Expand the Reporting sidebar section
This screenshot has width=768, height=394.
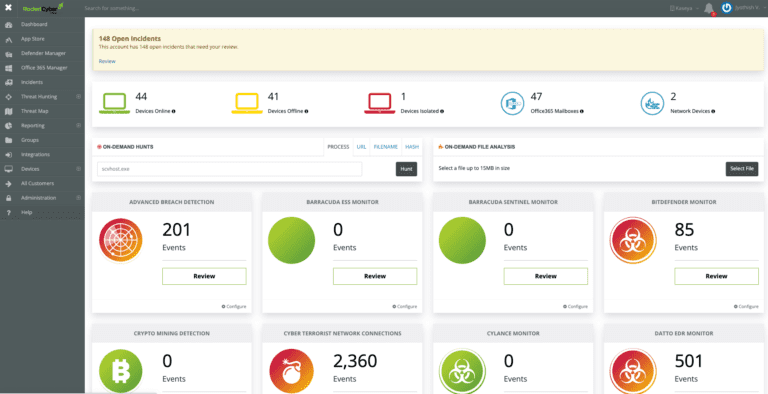78,125
